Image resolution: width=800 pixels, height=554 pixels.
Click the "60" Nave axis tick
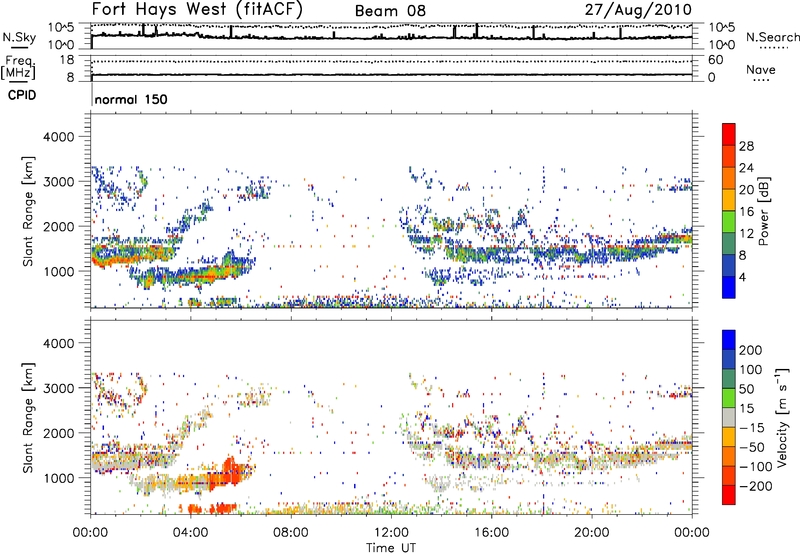tap(716, 60)
